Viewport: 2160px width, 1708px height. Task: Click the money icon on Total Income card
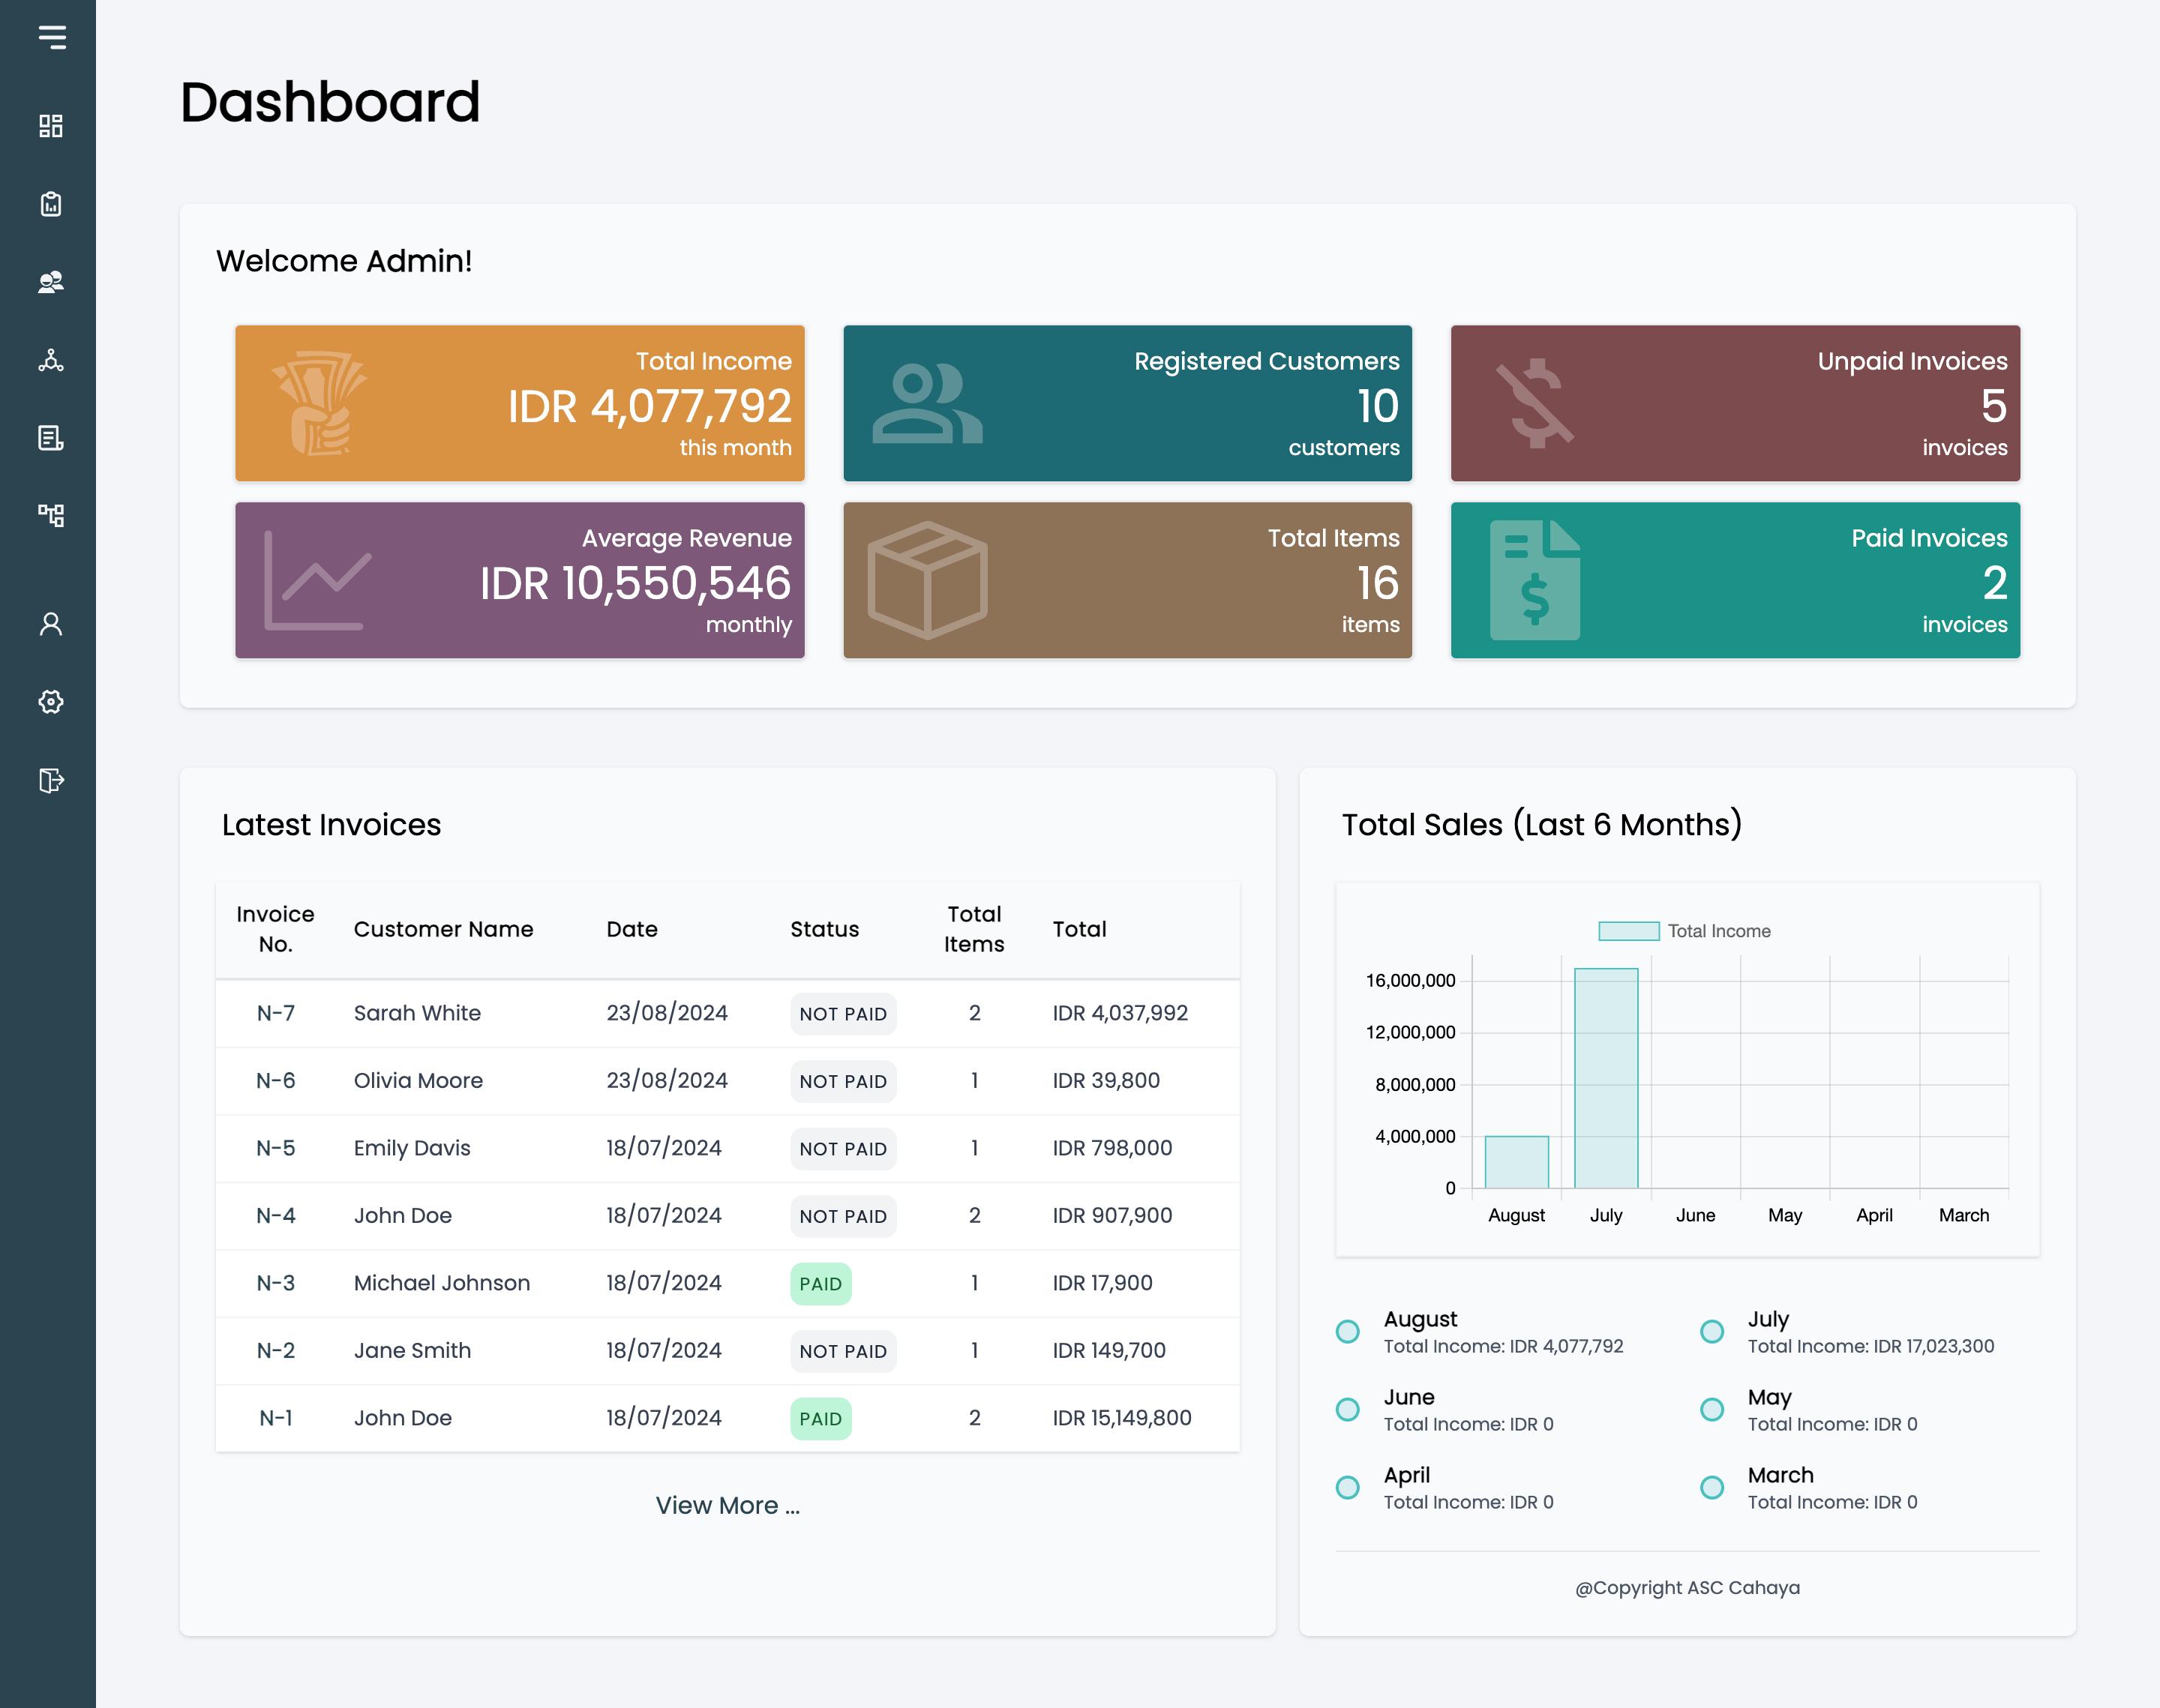pyautogui.click(x=319, y=403)
